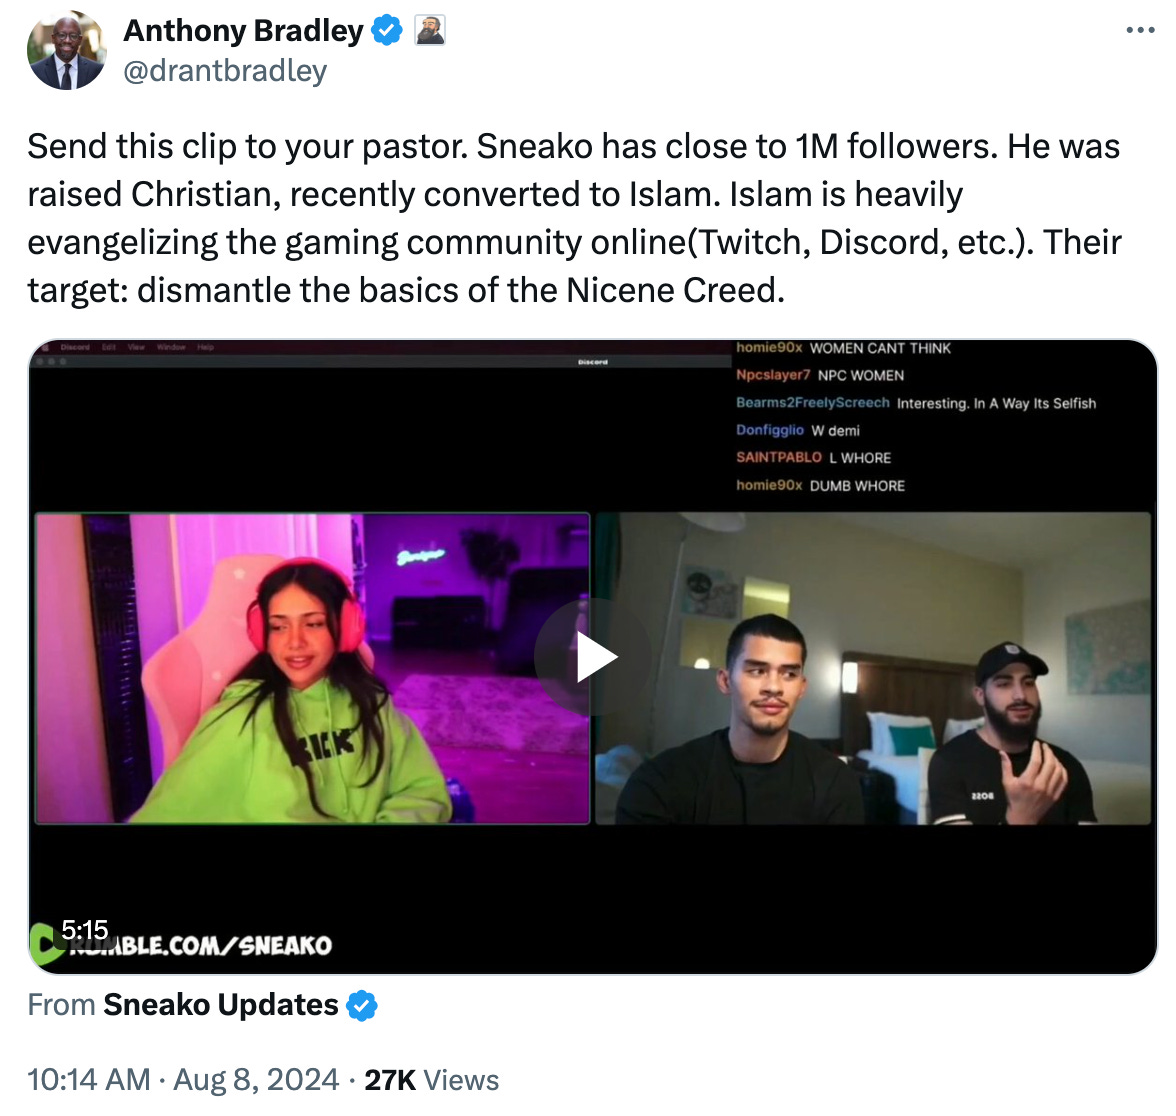Click the View menu in the video's menu bar
The width and height of the screenshot is (1176, 1116).
coord(136,347)
